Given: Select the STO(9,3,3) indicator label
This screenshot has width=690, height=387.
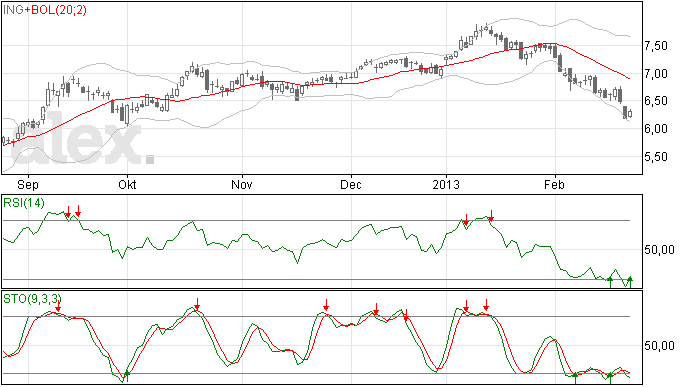Looking at the screenshot, I should pyautogui.click(x=32, y=299).
